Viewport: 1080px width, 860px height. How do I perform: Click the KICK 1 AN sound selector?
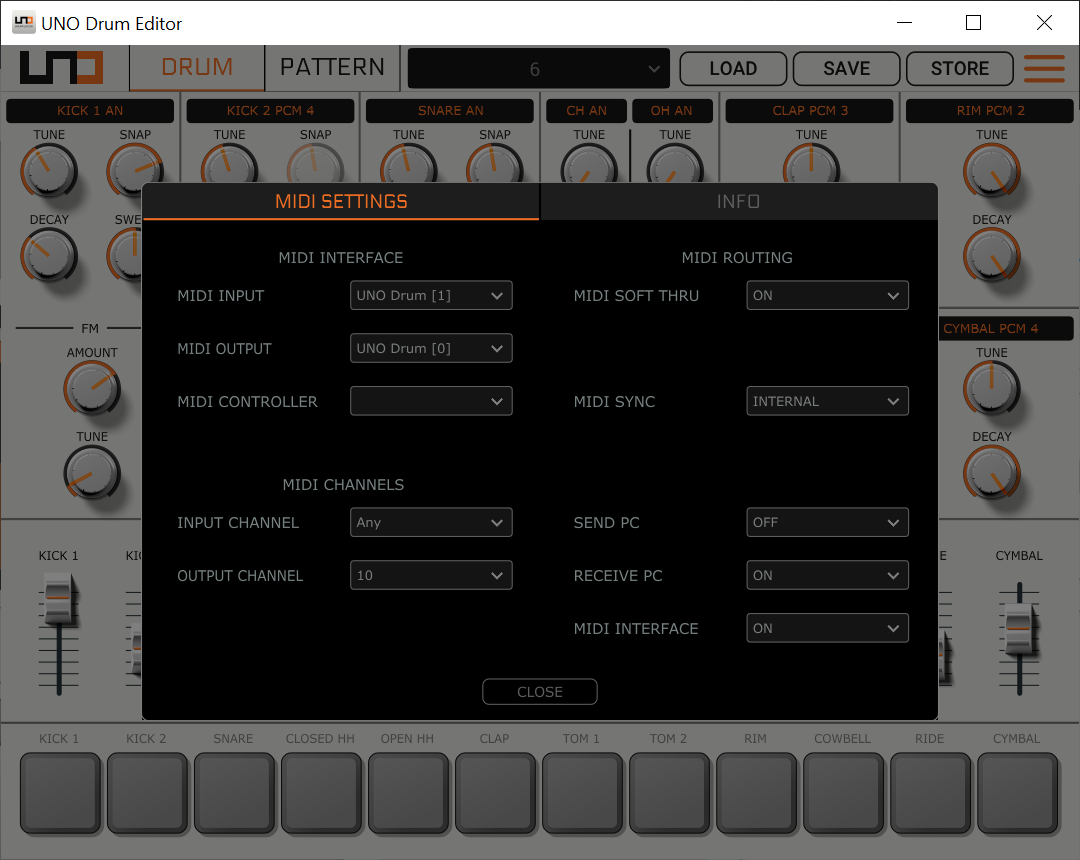(x=90, y=111)
